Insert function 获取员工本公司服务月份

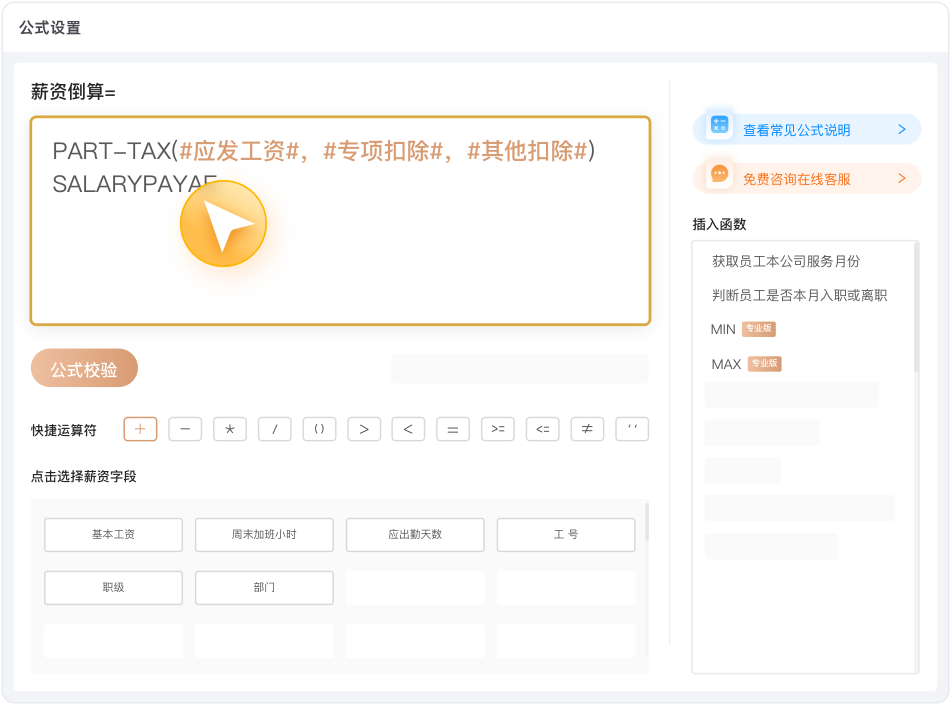(786, 261)
